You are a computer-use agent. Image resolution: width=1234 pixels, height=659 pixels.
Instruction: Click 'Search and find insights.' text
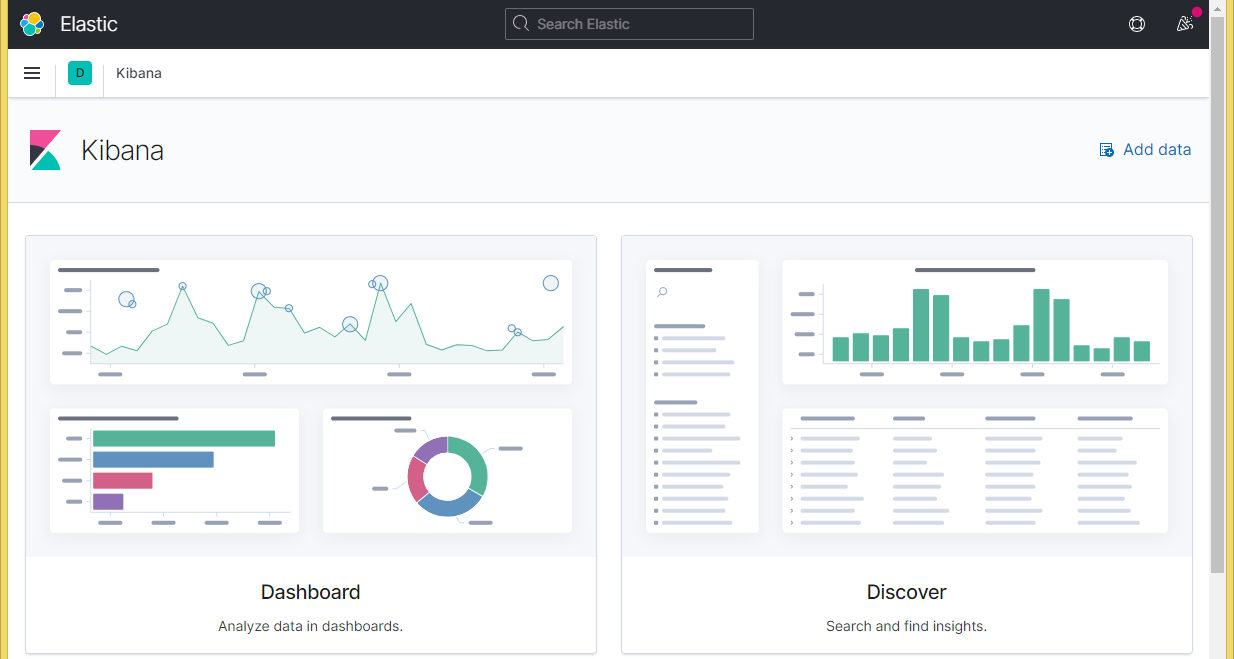907,626
